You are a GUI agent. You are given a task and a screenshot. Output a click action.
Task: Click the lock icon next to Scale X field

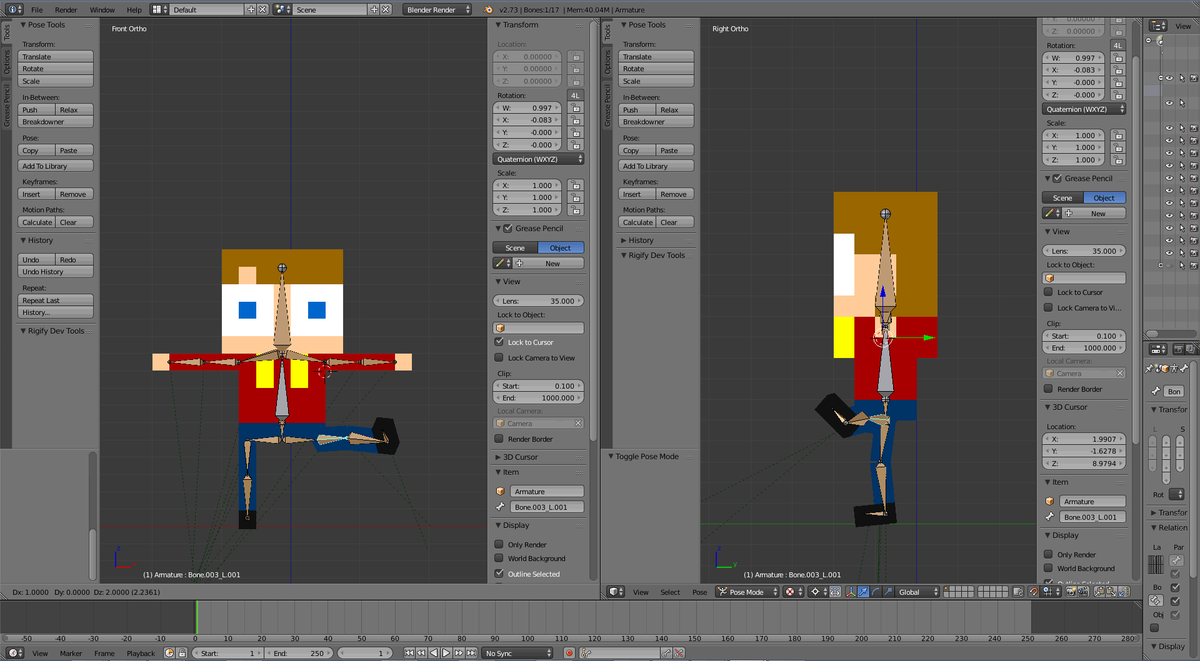[576, 185]
